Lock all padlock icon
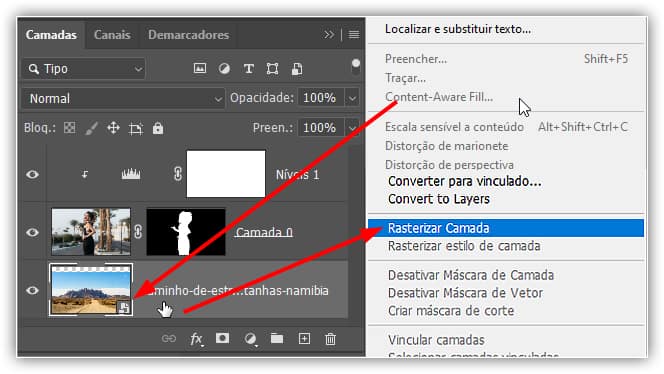This screenshot has height=374, width=664. [x=158, y=128]
